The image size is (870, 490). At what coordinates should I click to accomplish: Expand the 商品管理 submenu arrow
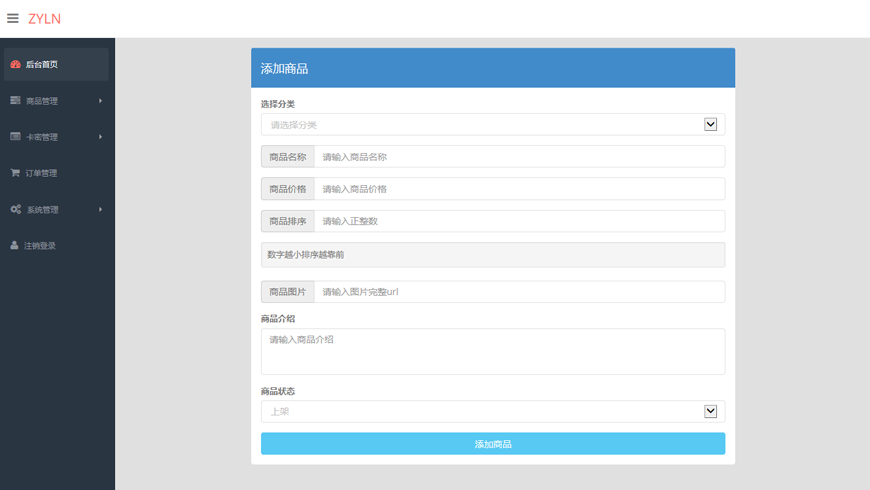(x=100, y=101)
